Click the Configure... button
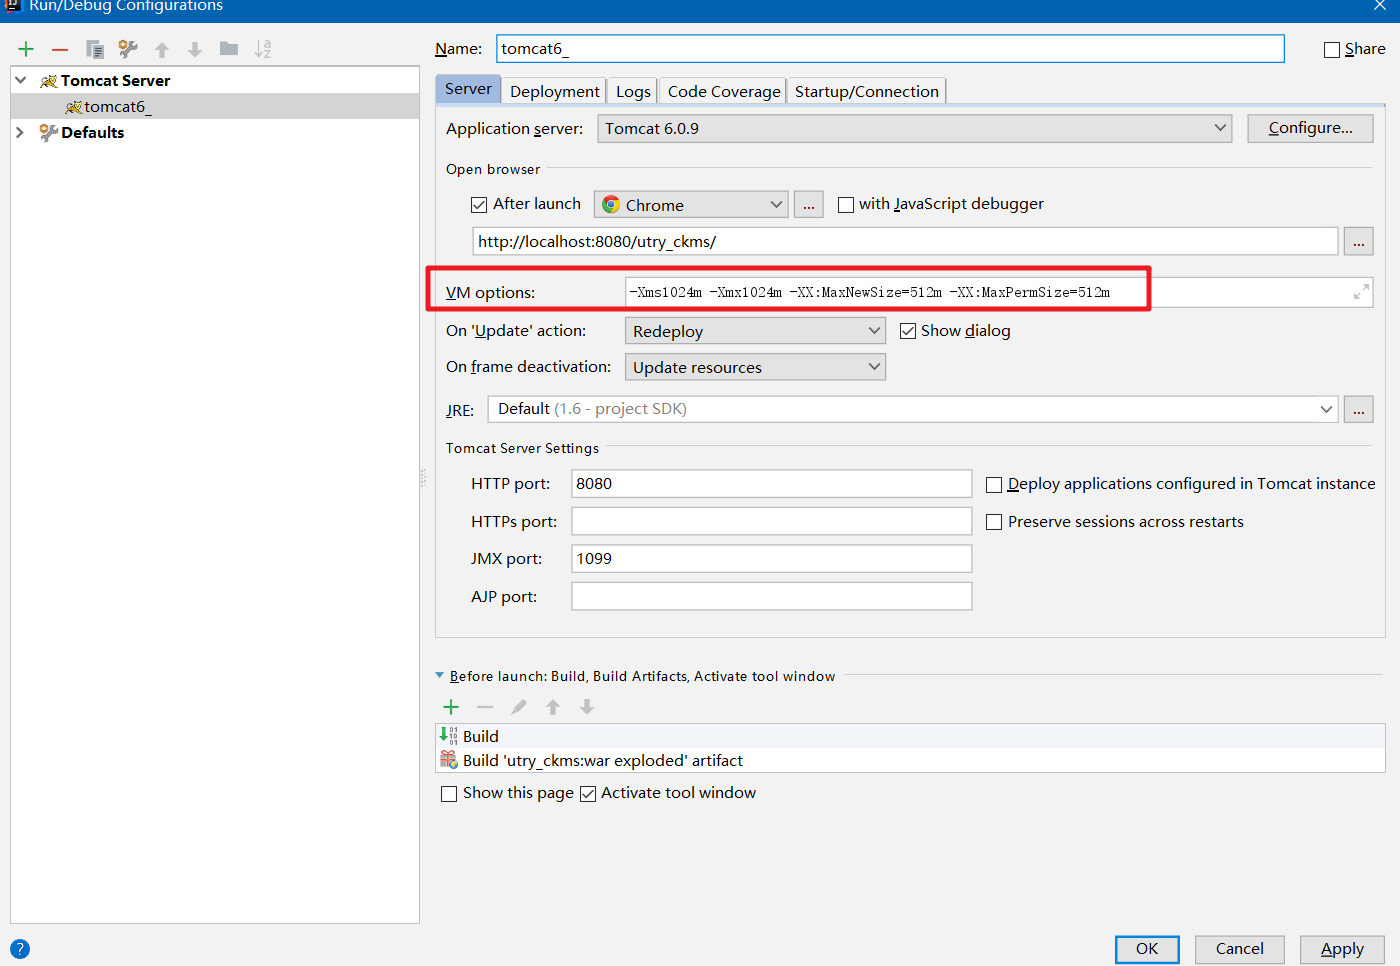1400x966 pixels. (x=1310, y=128)
